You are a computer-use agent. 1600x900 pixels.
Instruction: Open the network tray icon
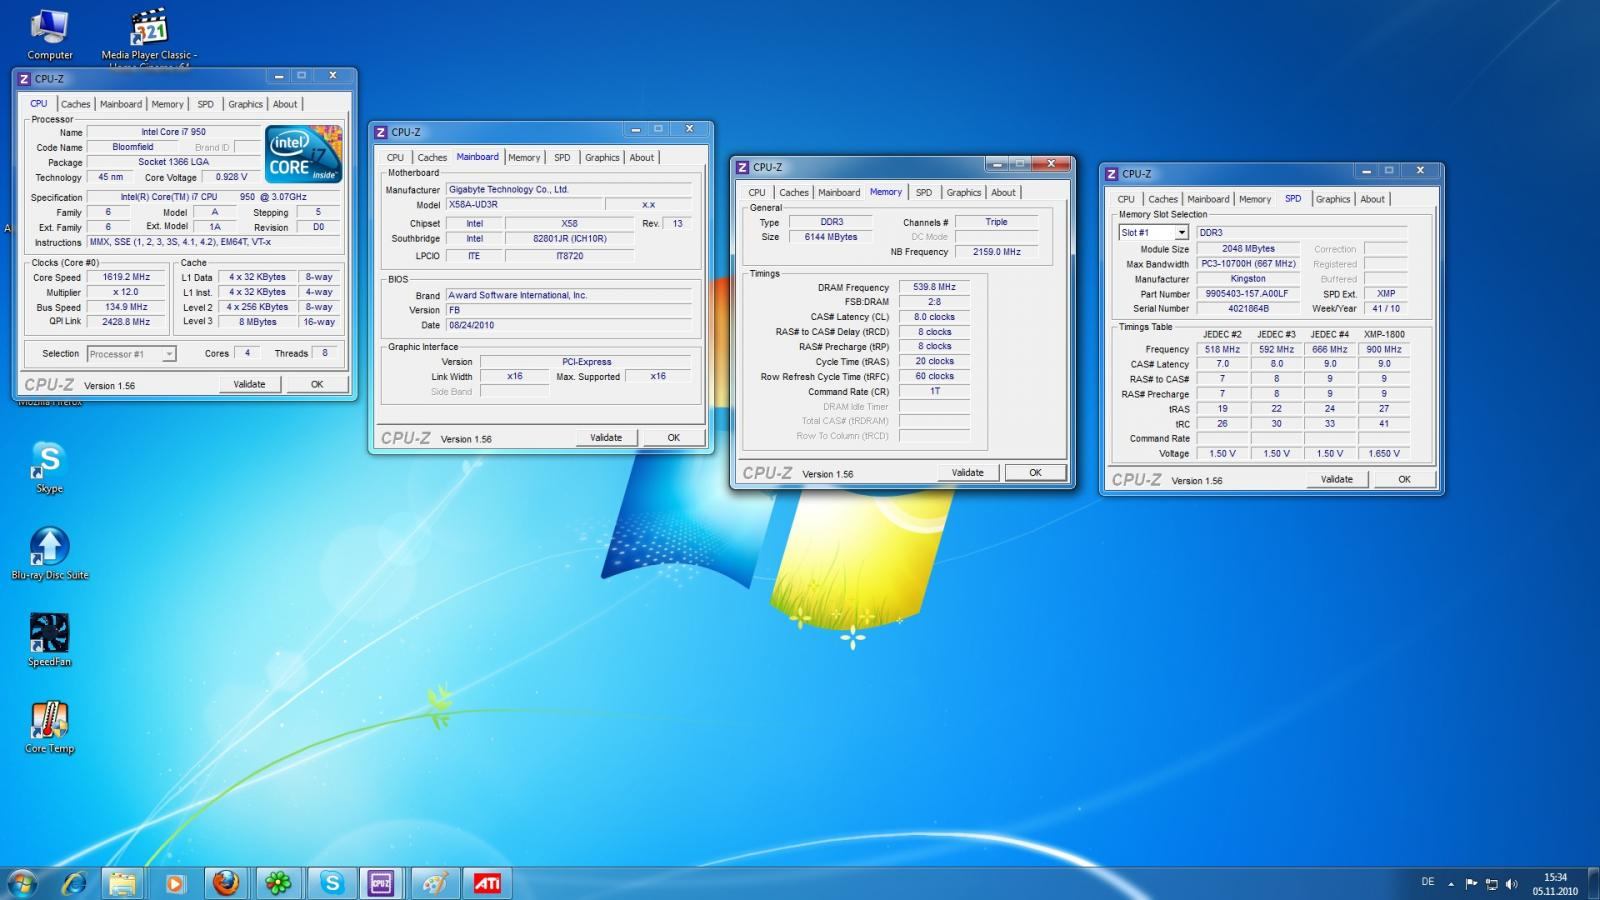1491,883
